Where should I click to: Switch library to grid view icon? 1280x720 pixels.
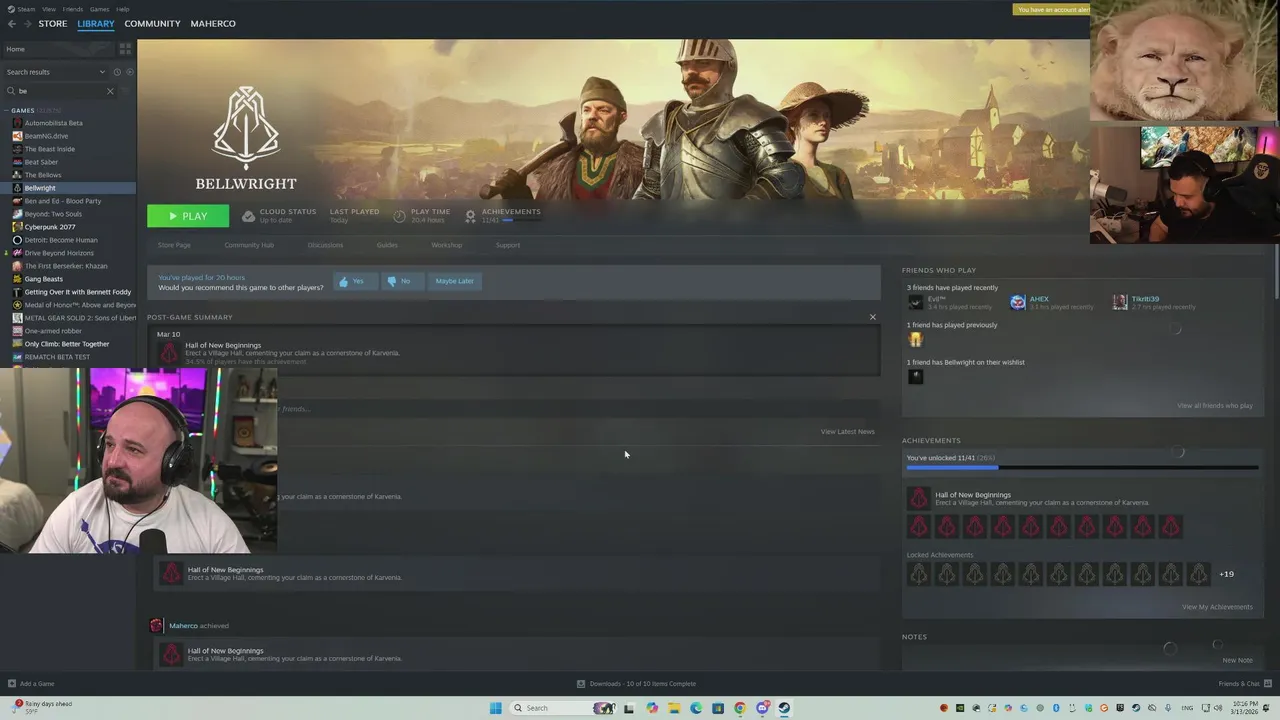(x=125, y=48)
